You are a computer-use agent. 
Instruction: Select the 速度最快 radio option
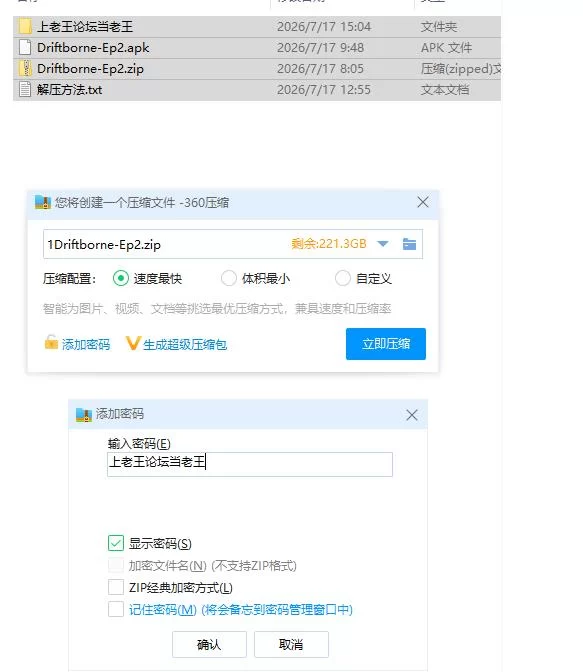click(121, 278)
